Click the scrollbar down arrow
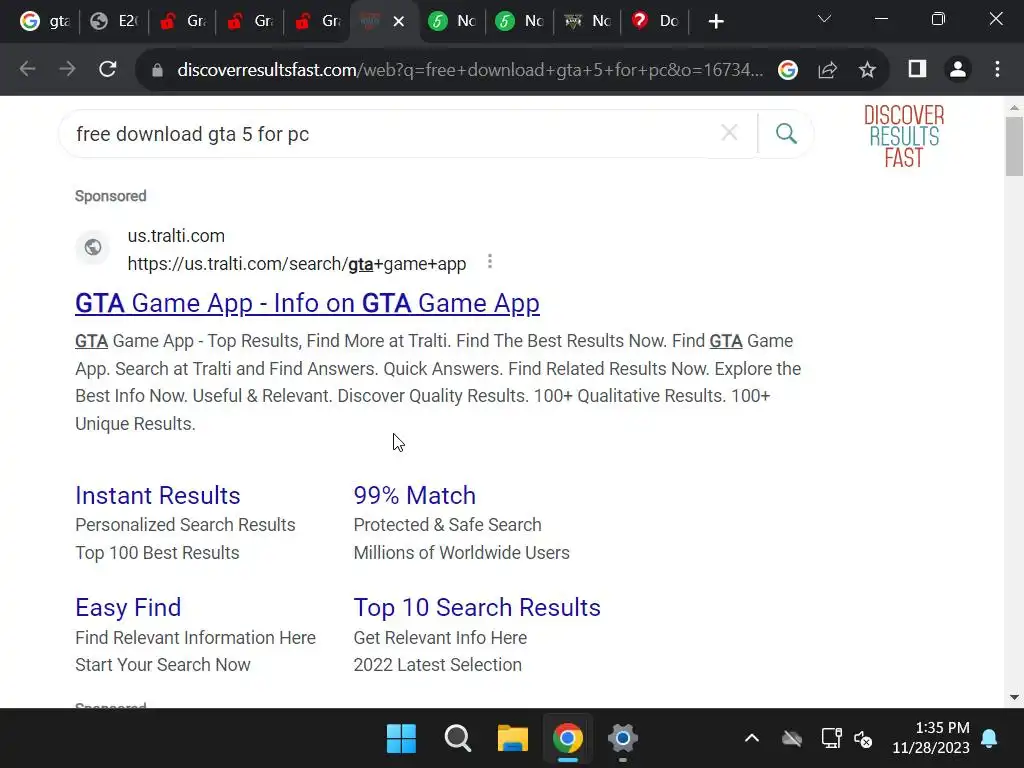Viewport: 1024px width, 768px height. pyautogui.click(x=1014, y=697)
